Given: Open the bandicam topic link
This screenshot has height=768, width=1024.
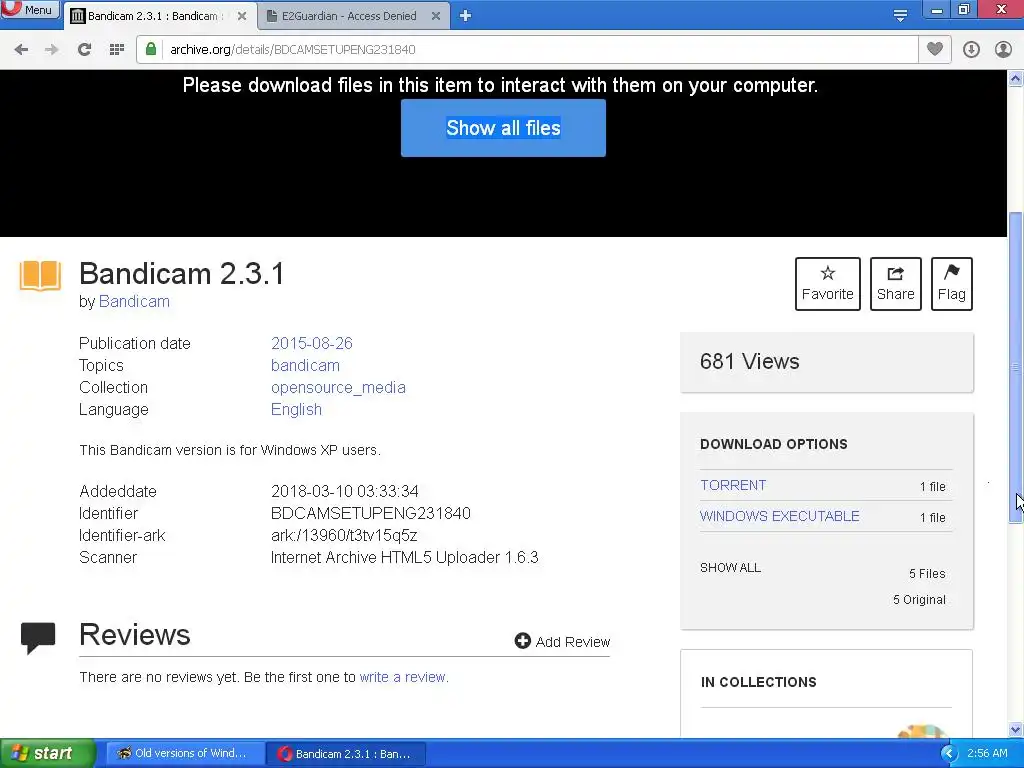Looking at the screenshot, I should (305, 366).
